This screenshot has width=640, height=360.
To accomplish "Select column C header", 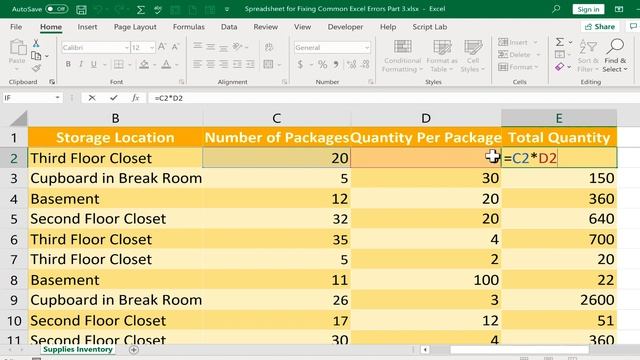I will coord(277,118).
